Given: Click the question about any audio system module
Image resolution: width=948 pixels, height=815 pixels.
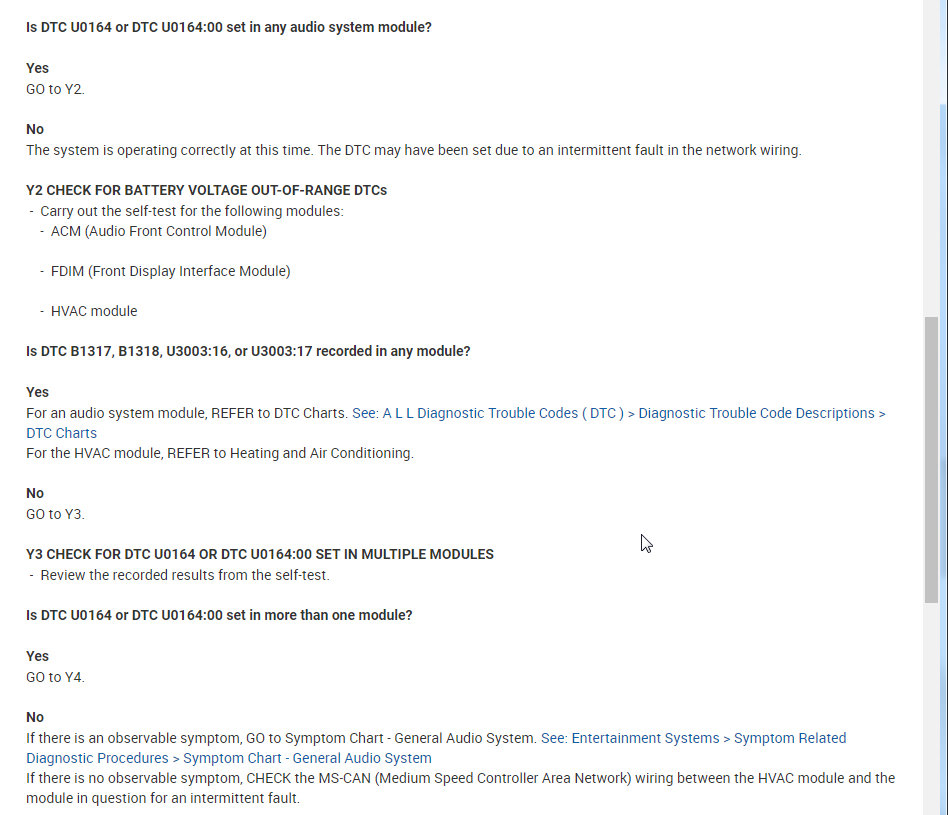Looking at the screenshot, I should [228, 27].
